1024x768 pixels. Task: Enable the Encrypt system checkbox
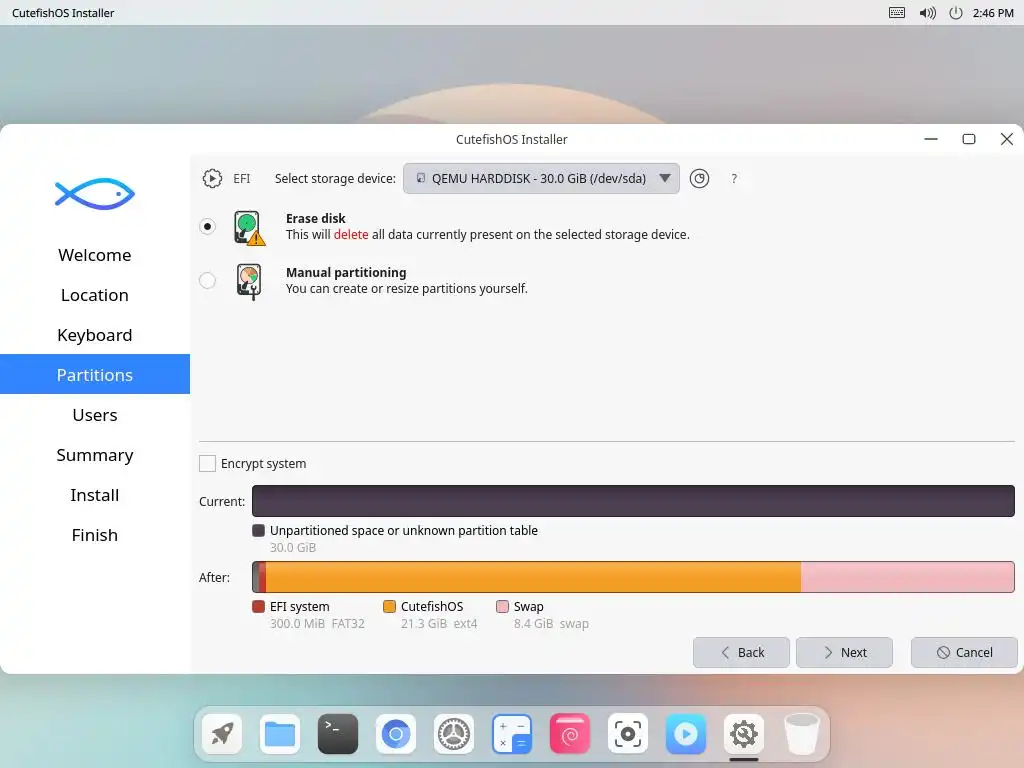[x=207, y=464]
